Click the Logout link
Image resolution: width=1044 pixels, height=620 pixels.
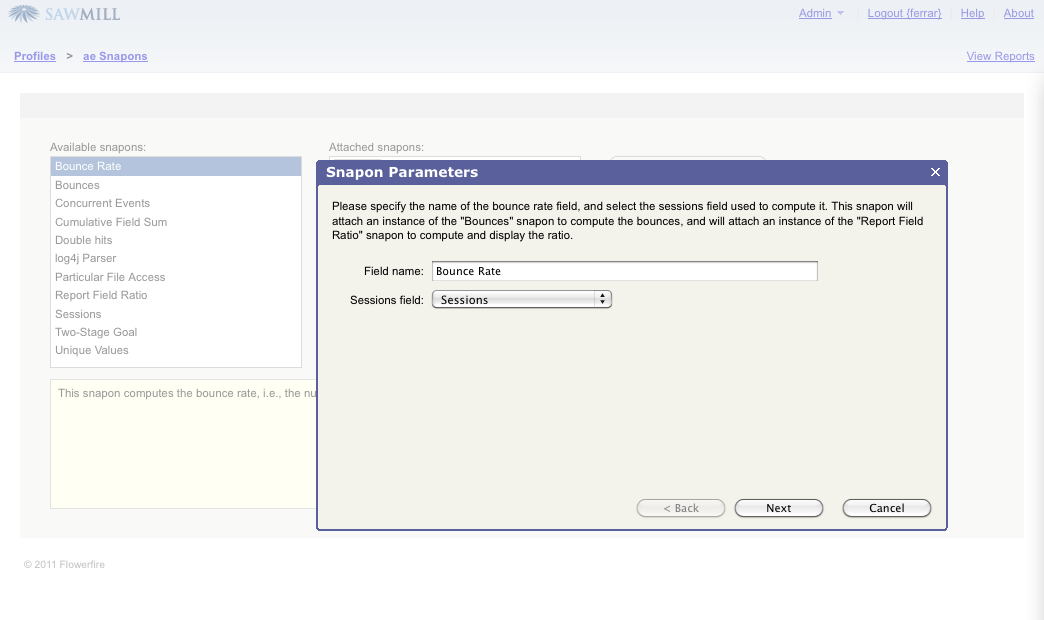pos(904,13)
